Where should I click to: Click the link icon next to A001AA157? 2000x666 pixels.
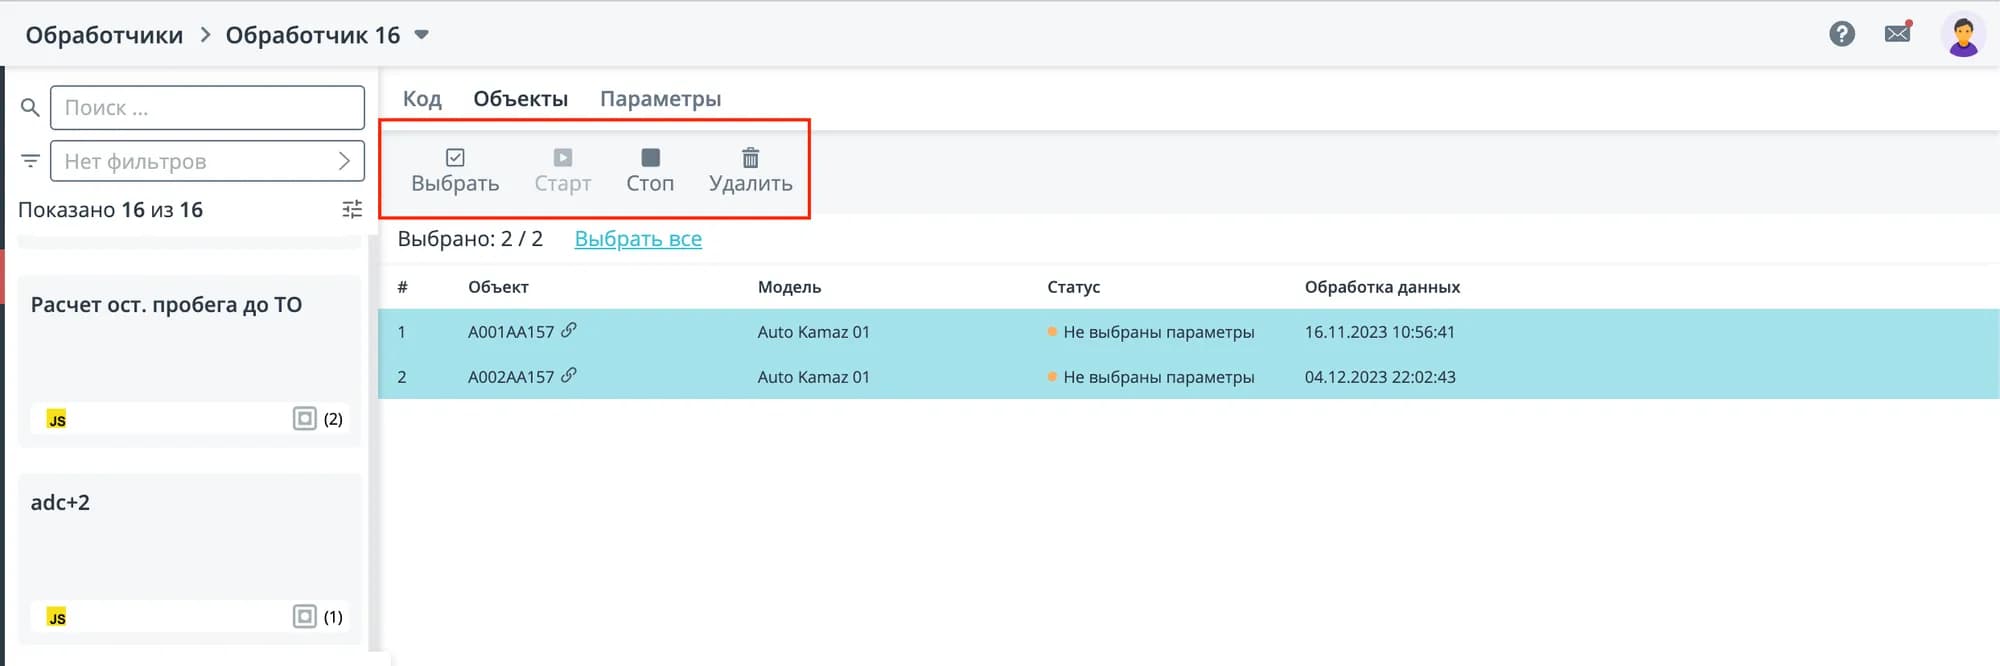click(569, 330)
